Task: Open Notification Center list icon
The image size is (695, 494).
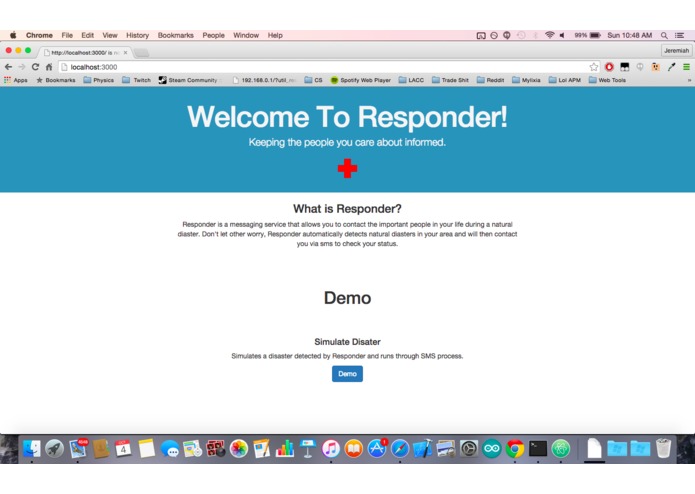Action: tap(679, 35)
